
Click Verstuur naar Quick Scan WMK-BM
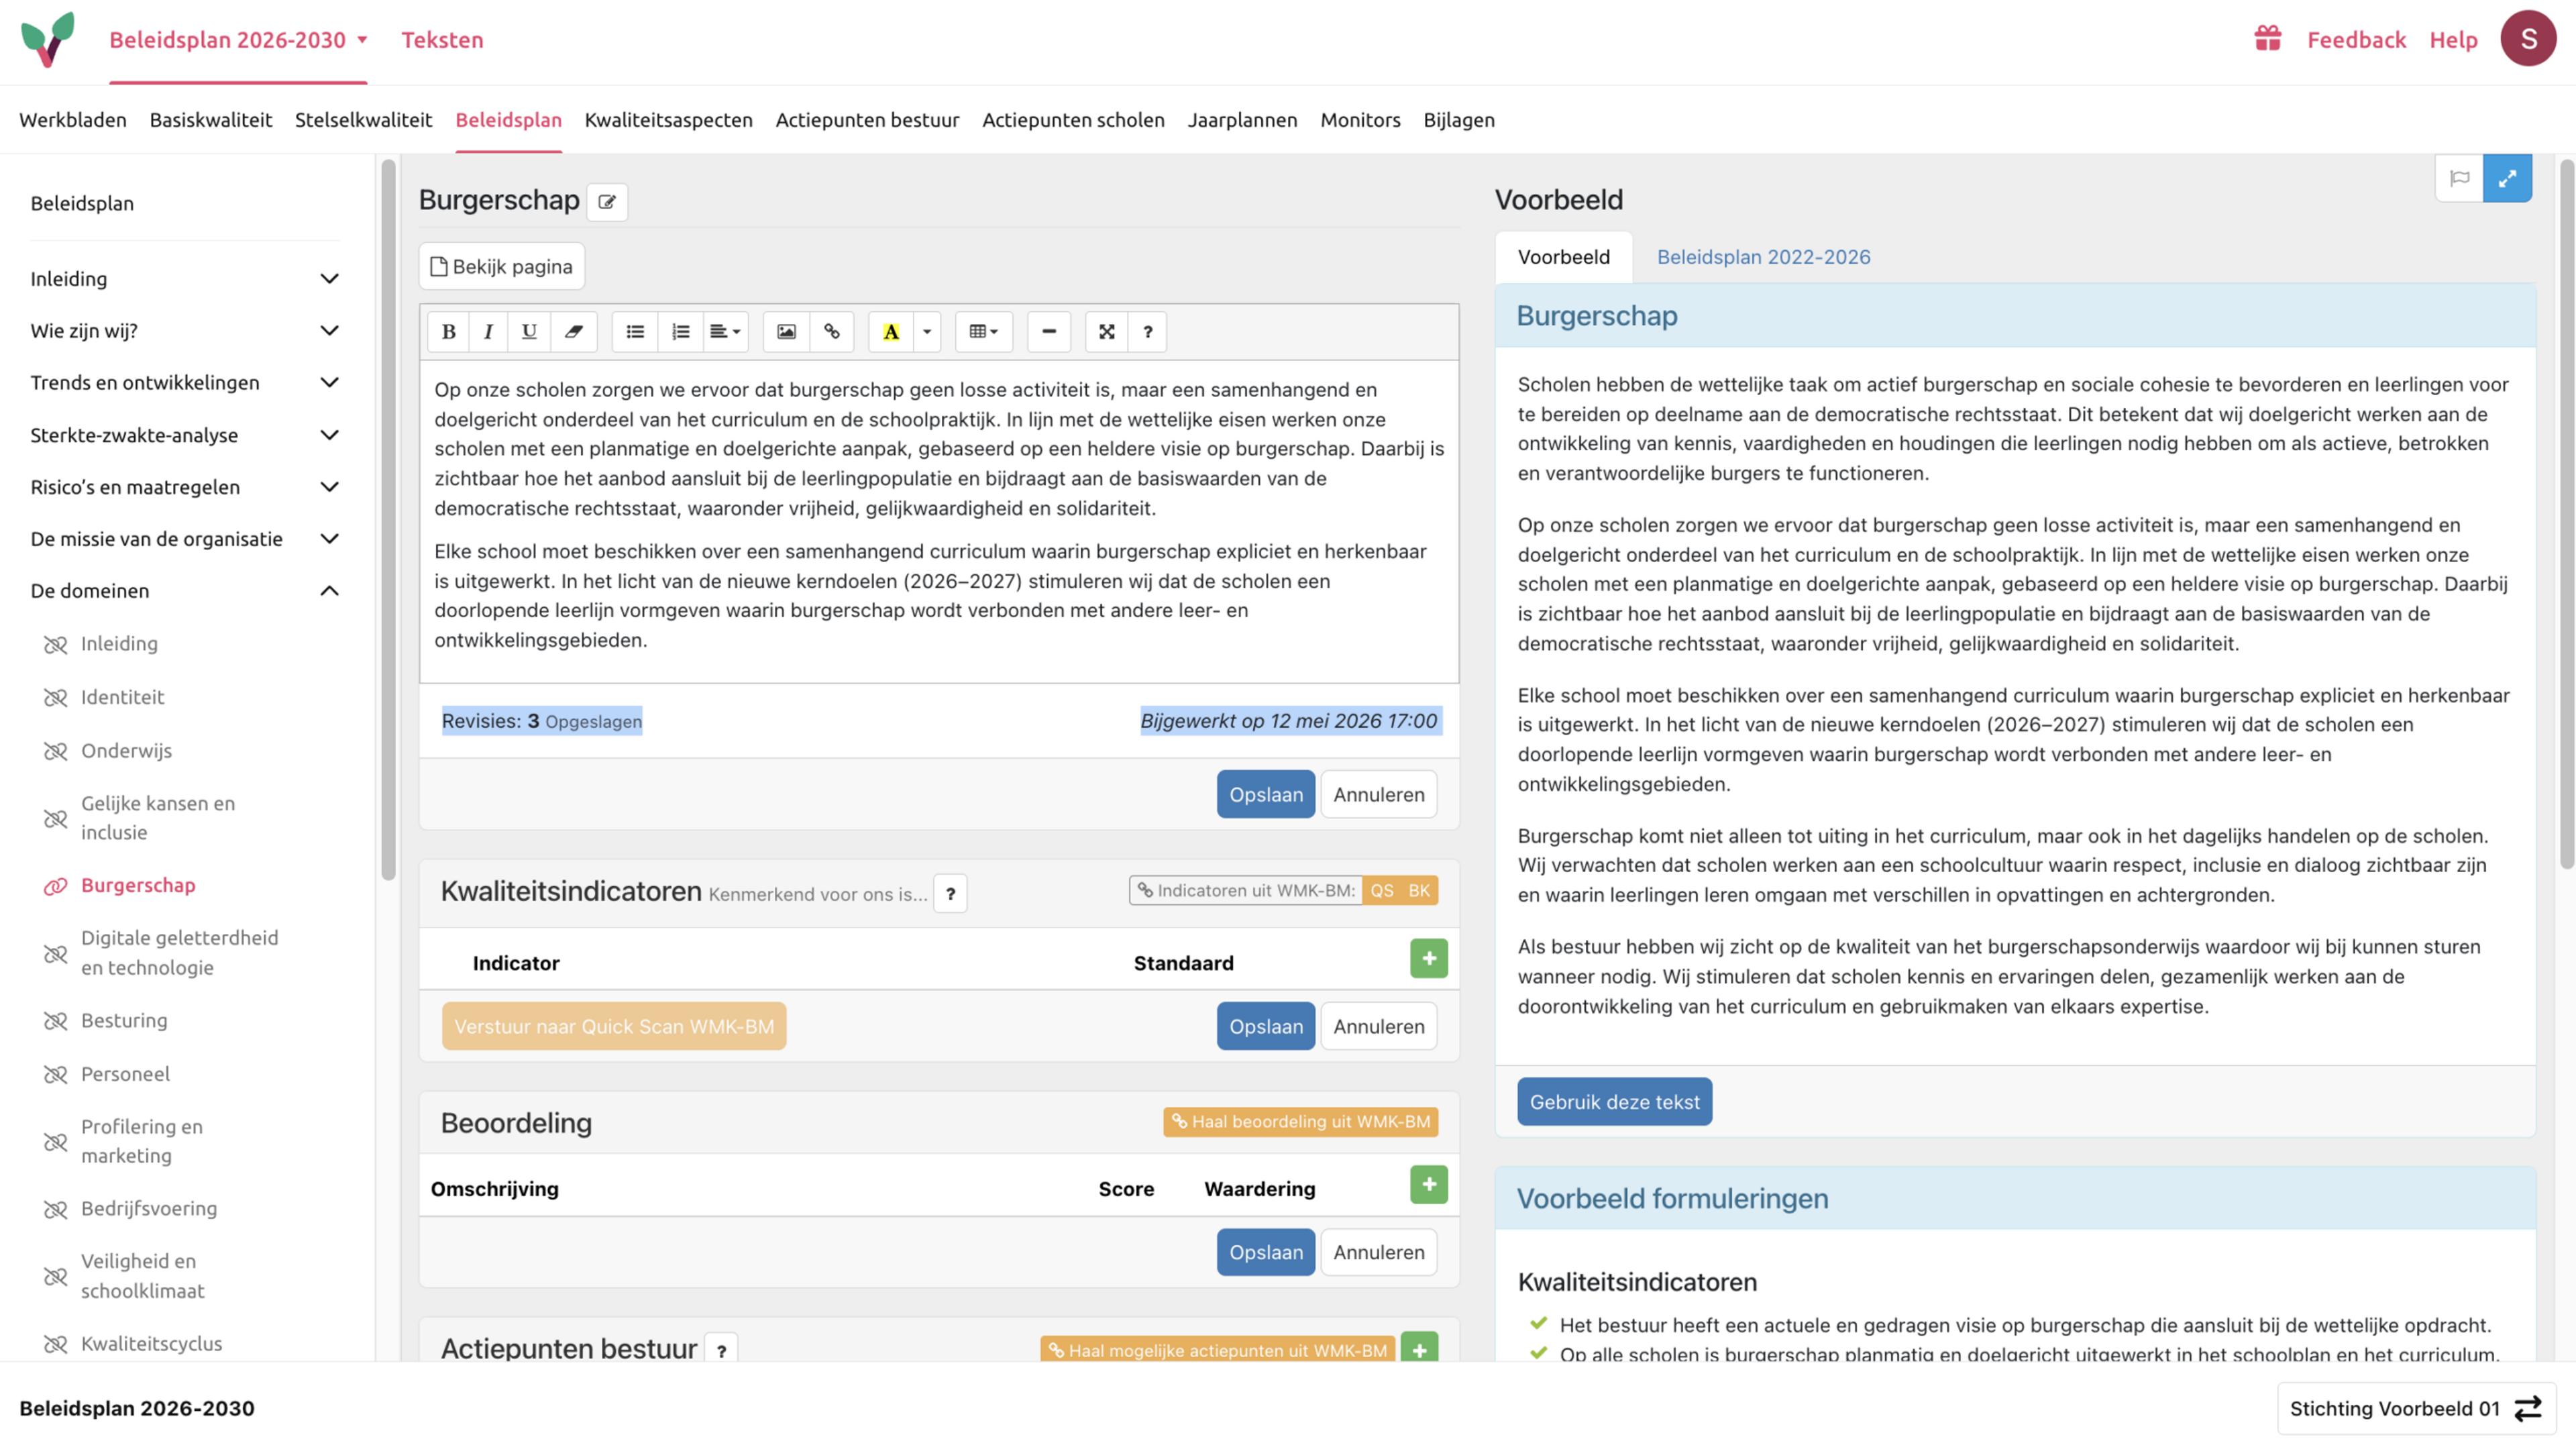(614, 1027)
